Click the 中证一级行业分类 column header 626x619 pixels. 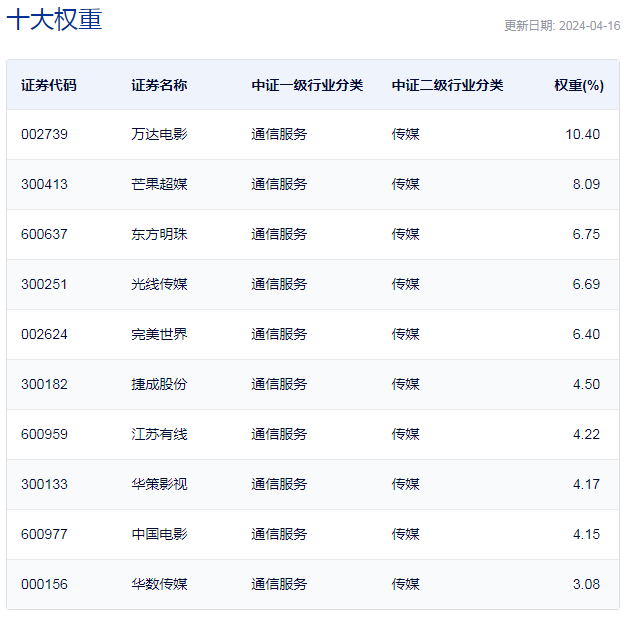coord(307,85)
